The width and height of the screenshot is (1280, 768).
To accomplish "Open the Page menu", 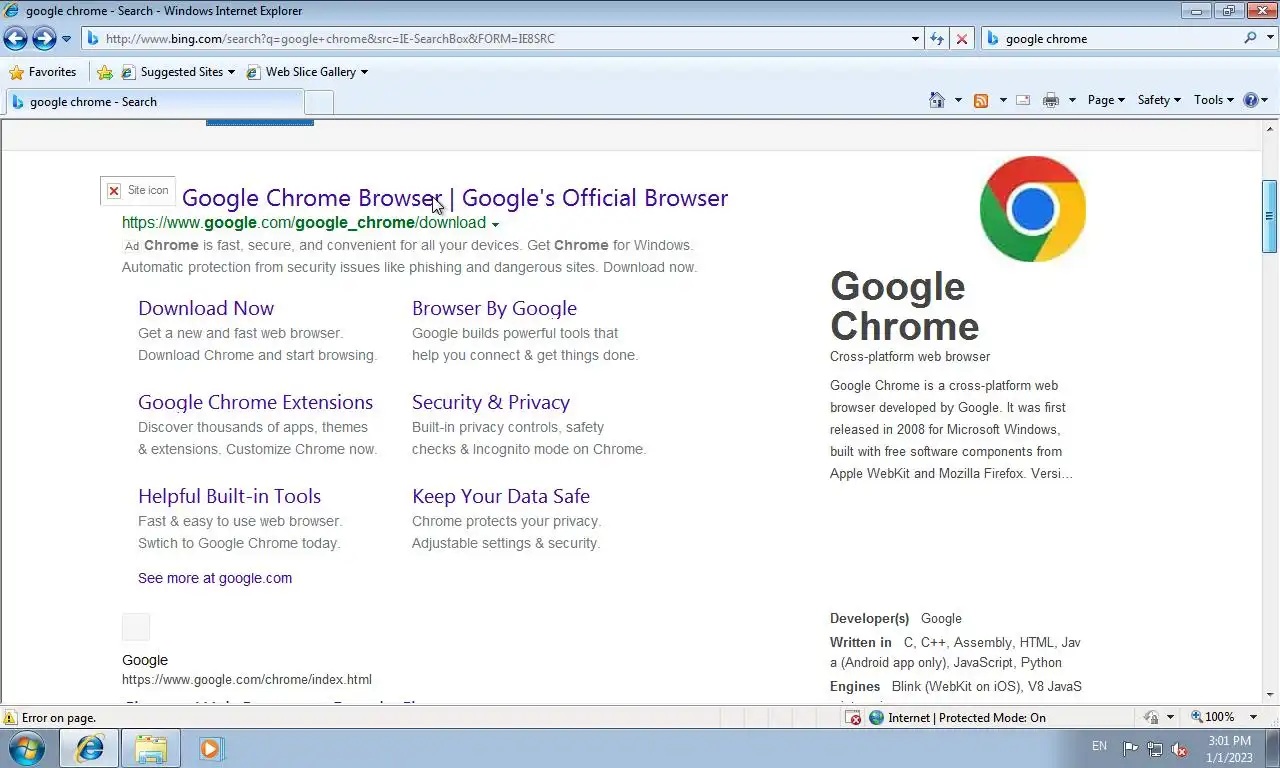I will coord(1106,100).
